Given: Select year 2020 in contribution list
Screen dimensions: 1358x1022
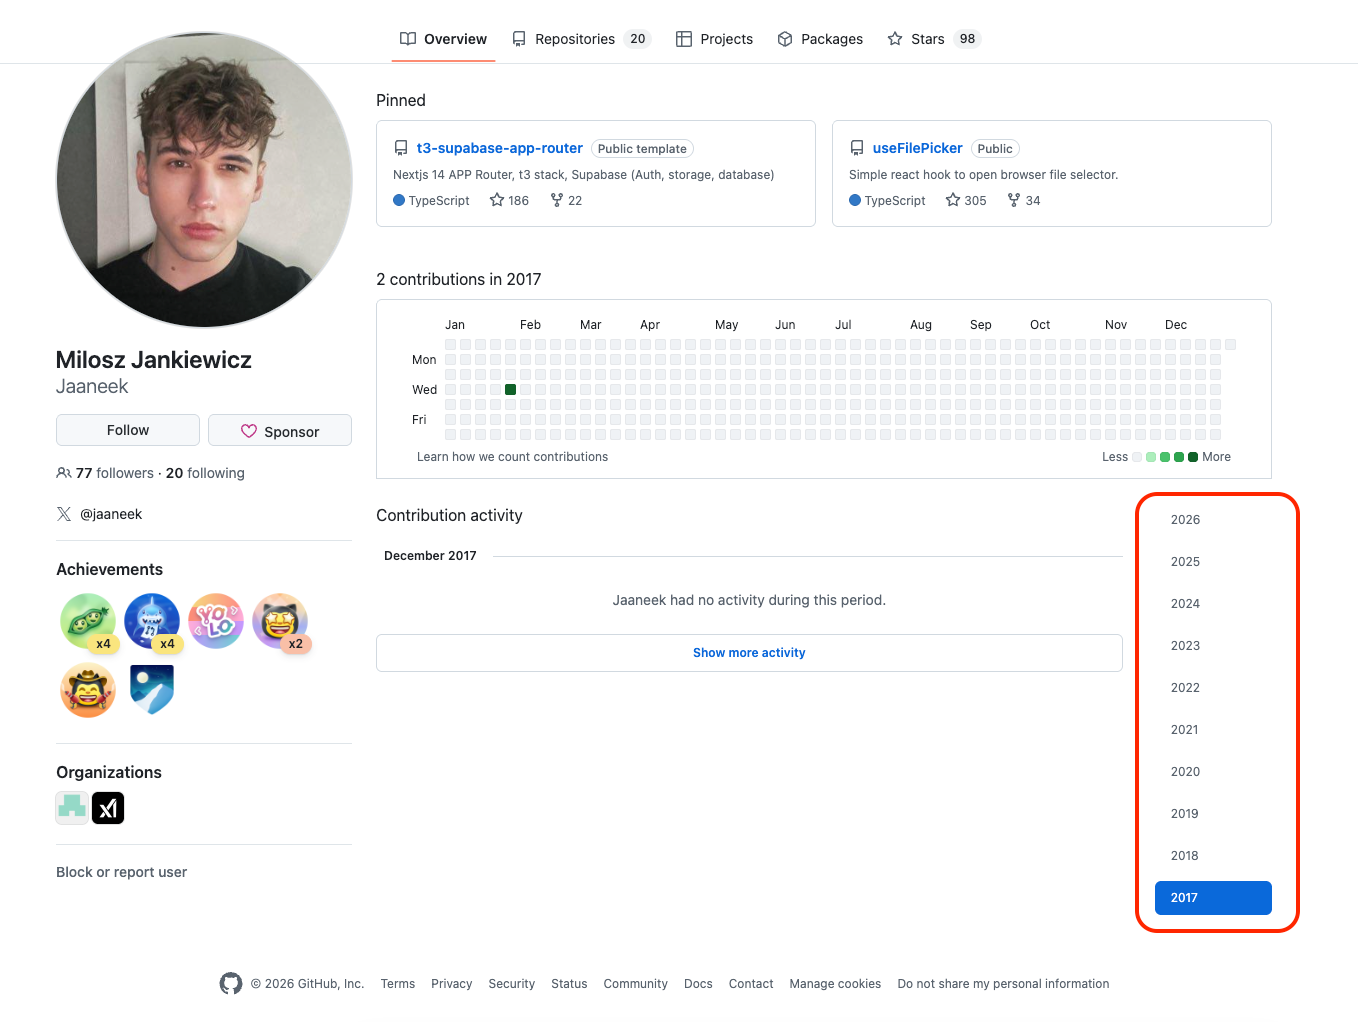Looking at the screenshot, I should click(1213, 772).
